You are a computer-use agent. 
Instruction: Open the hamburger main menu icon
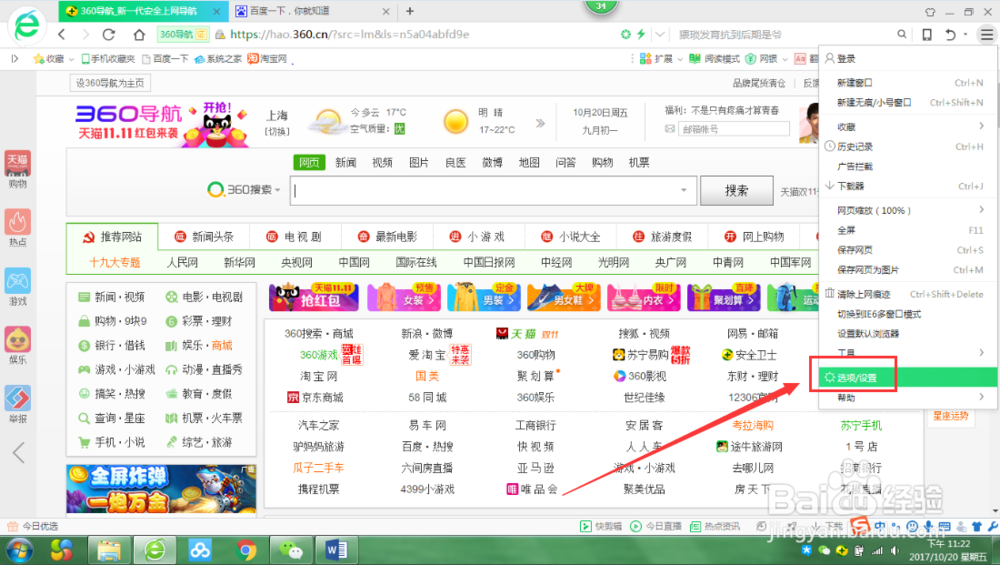987,34
